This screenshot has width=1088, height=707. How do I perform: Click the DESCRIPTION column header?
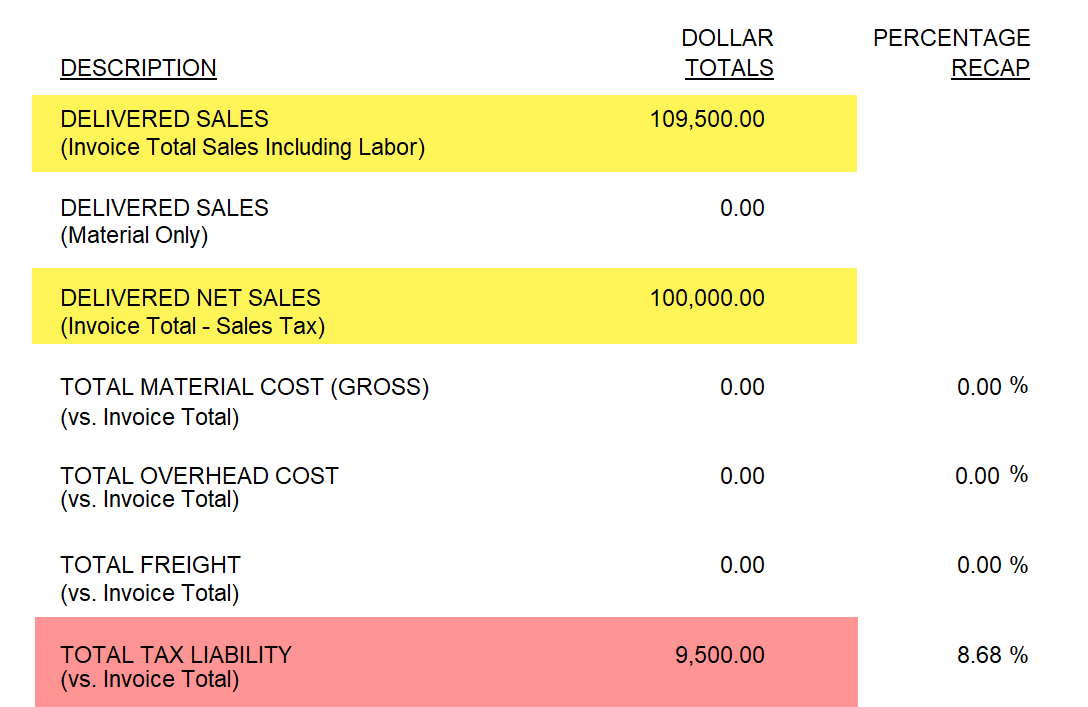point(138,68)
